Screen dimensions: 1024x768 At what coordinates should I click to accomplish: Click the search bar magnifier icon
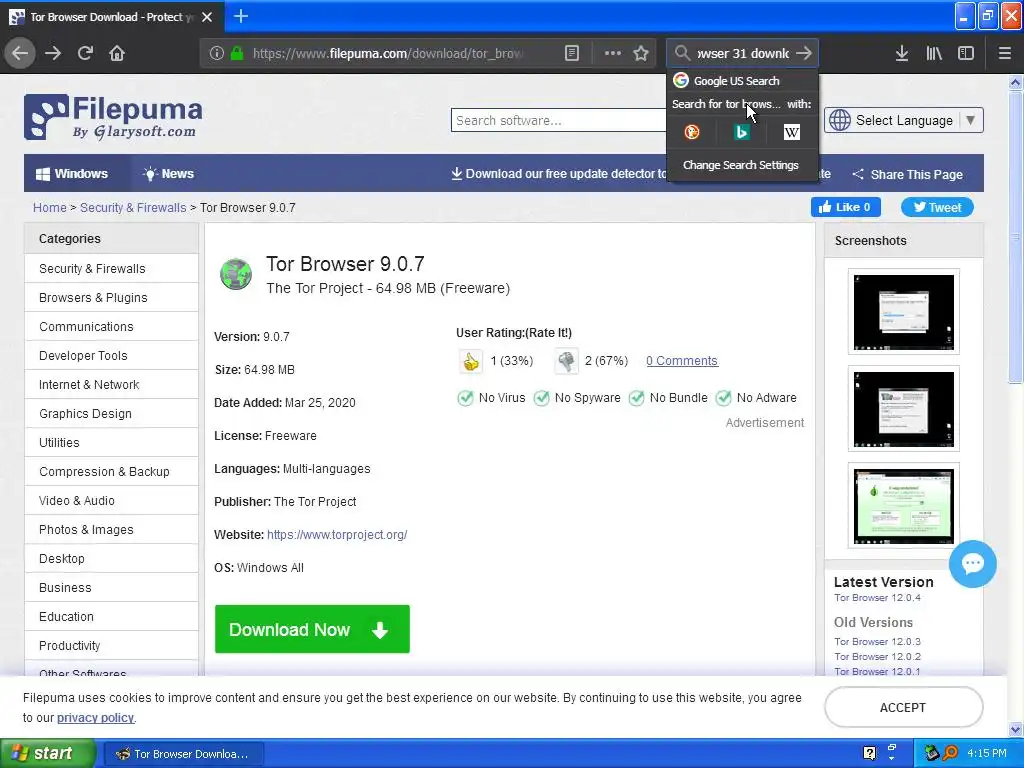tap(682, 53)
